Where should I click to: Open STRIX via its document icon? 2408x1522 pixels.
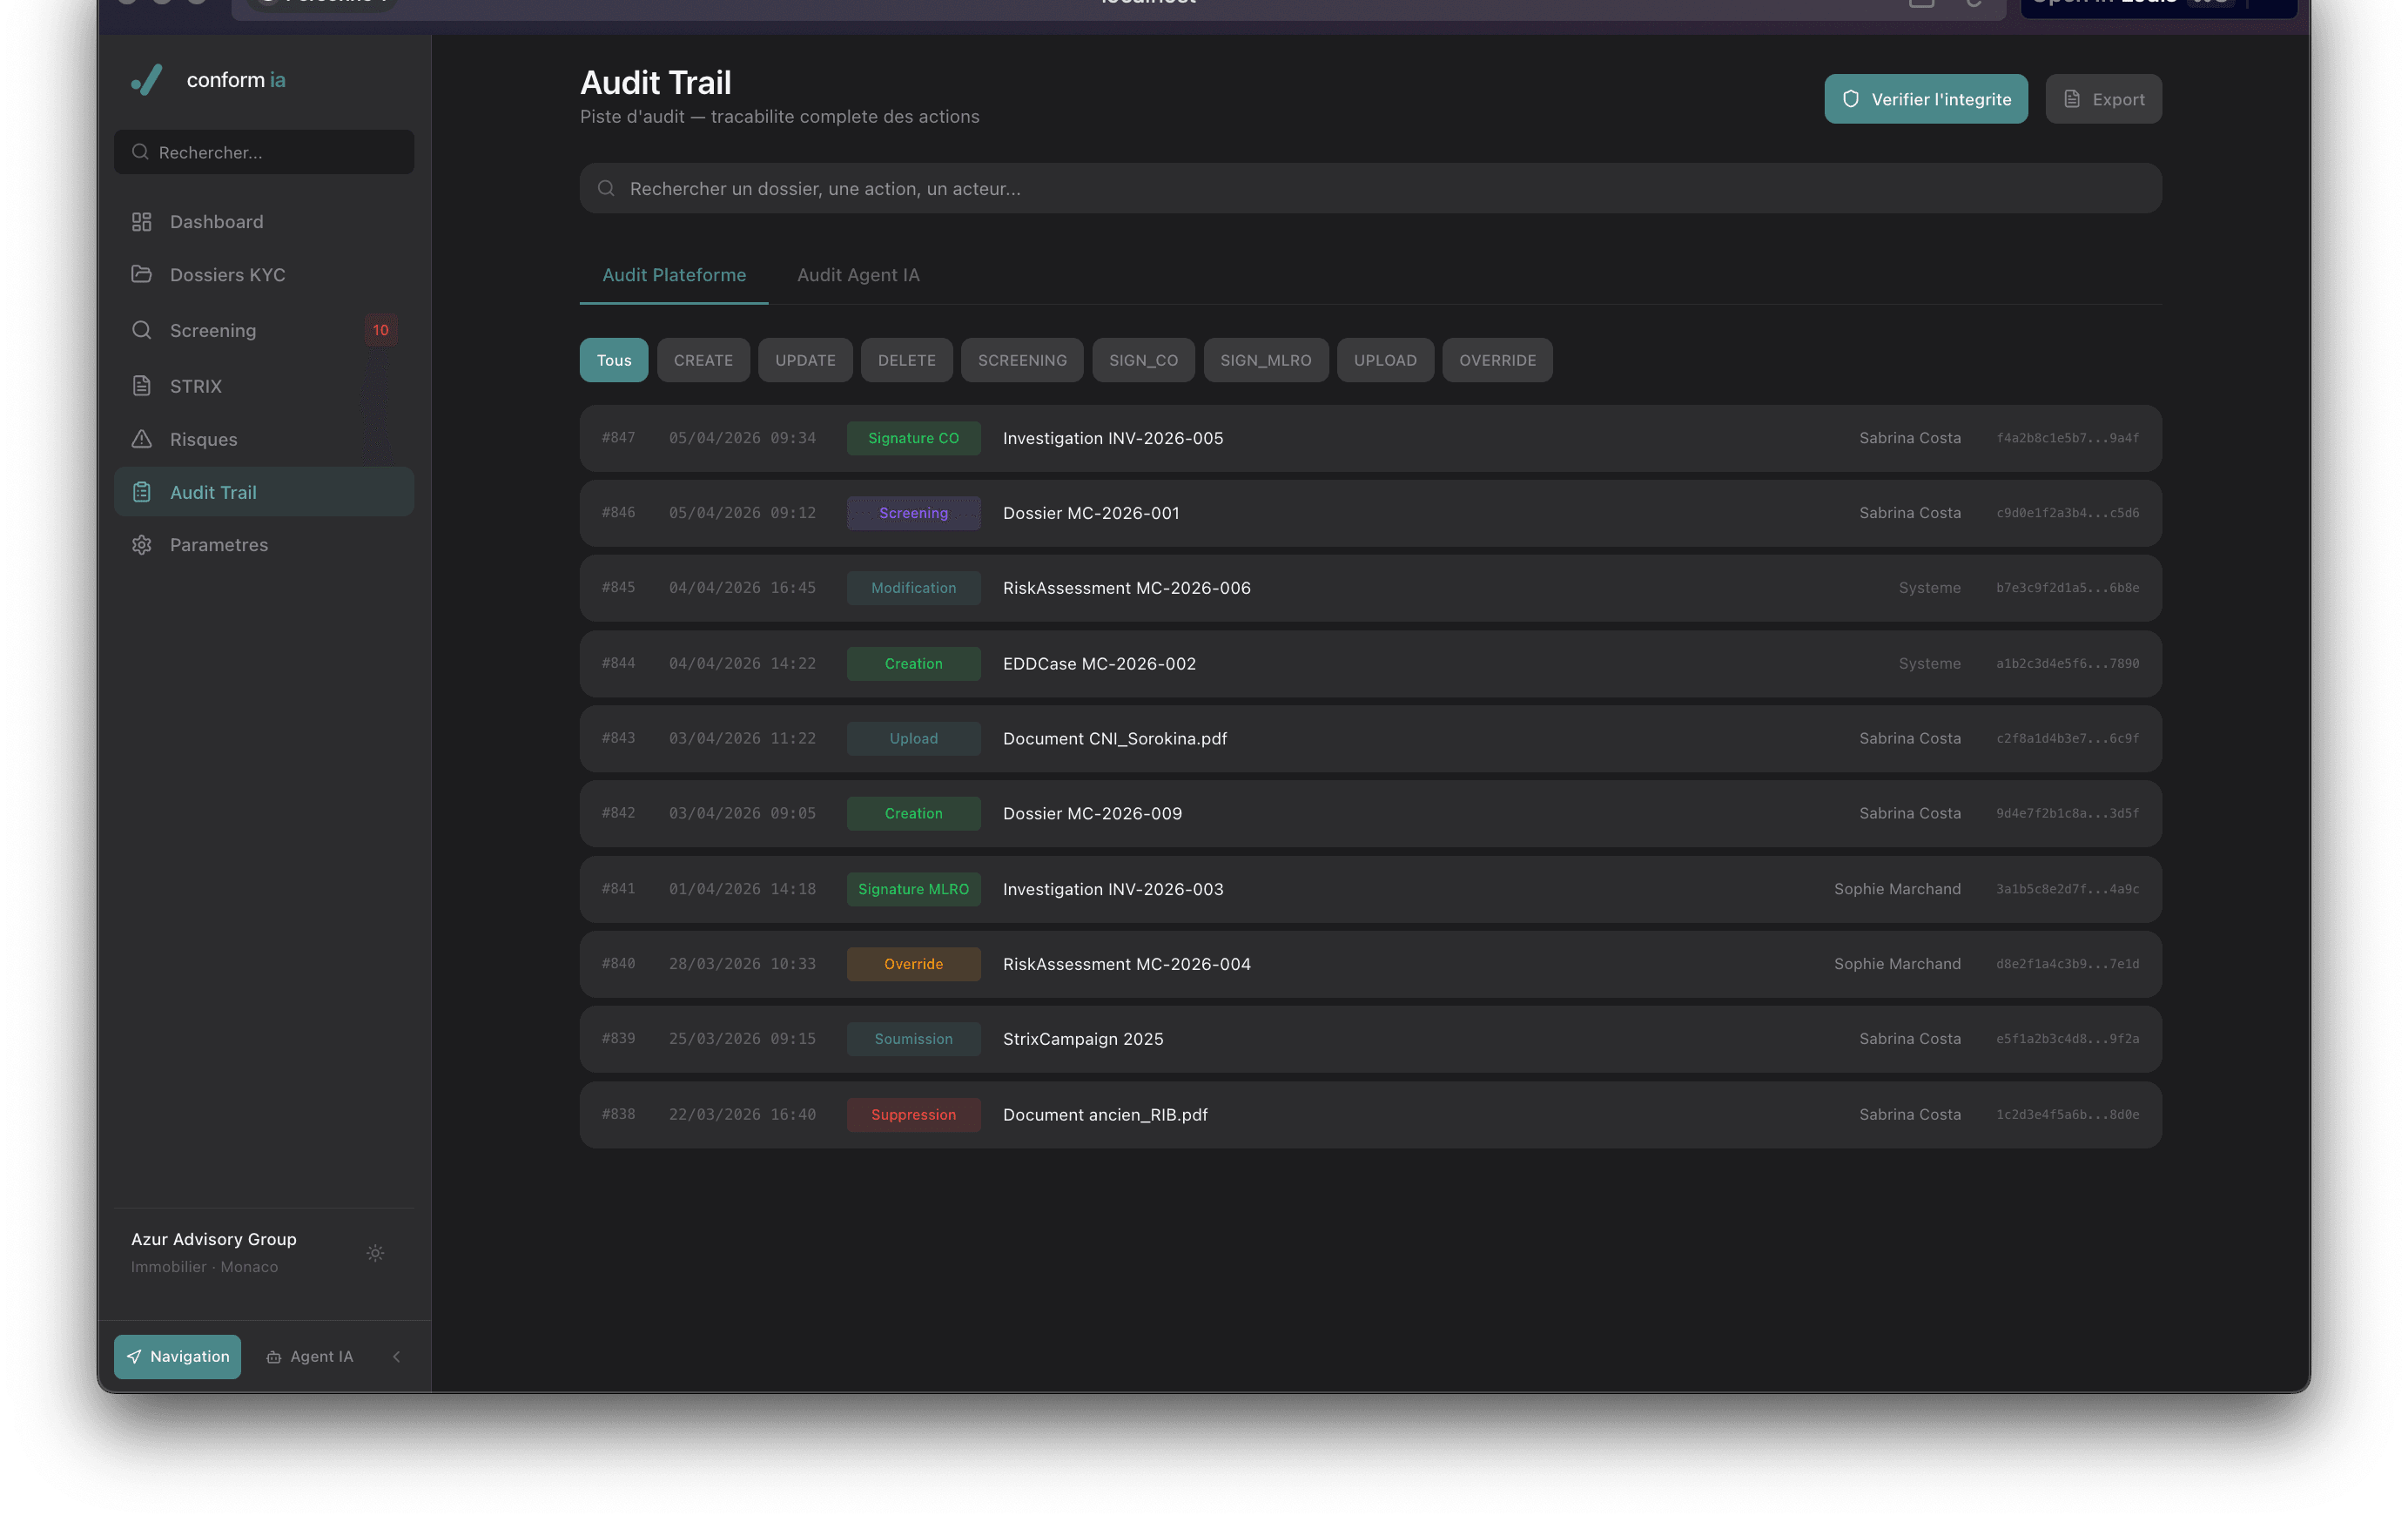[x=141, y=385]
